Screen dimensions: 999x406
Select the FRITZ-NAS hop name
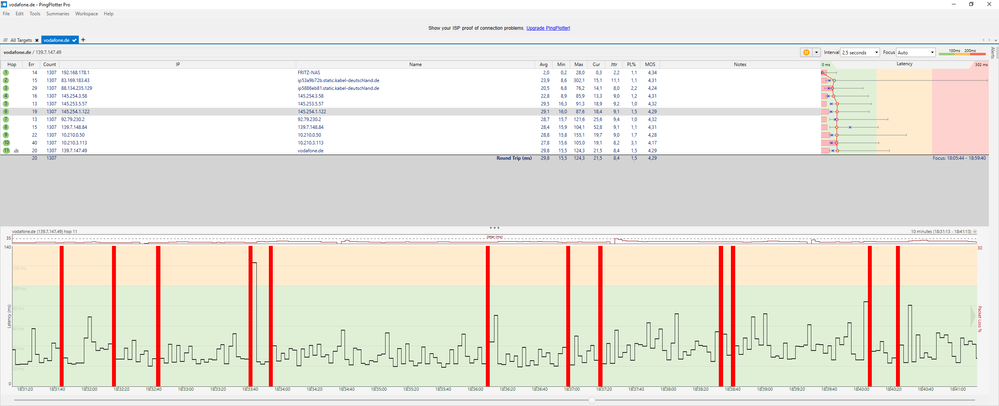point(308,73)
